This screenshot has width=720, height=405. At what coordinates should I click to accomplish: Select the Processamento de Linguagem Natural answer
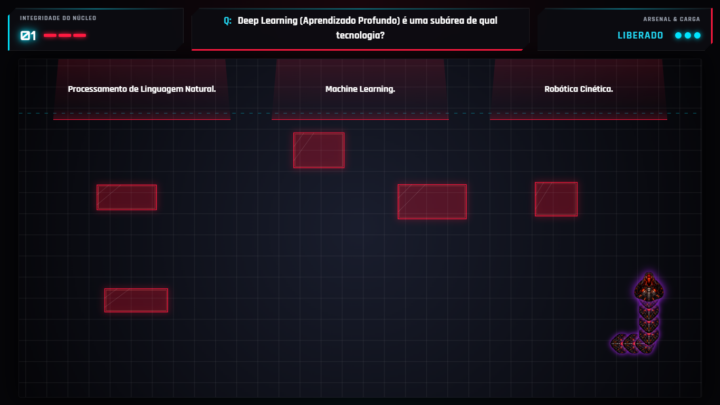click(x=142, y=89)
